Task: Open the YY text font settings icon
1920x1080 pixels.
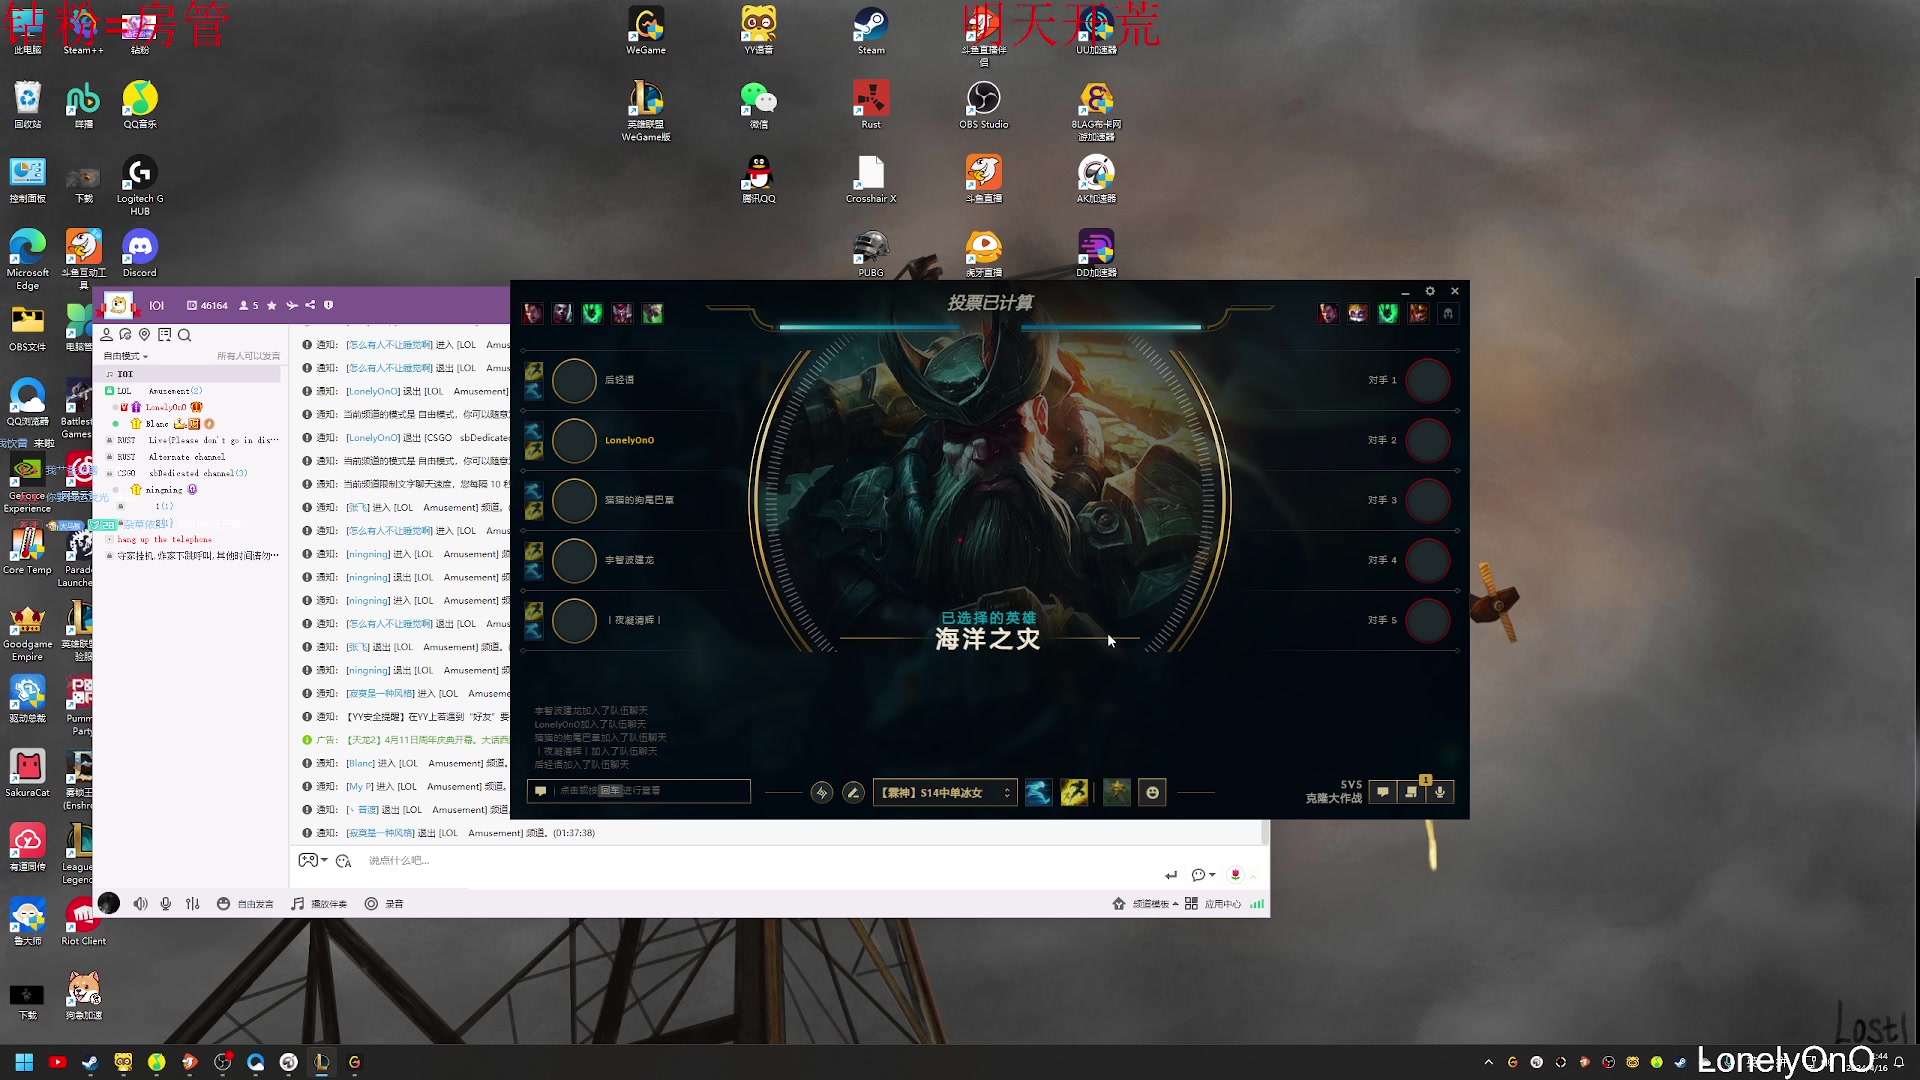Action: pyautogui.click(x=344, y=861)
